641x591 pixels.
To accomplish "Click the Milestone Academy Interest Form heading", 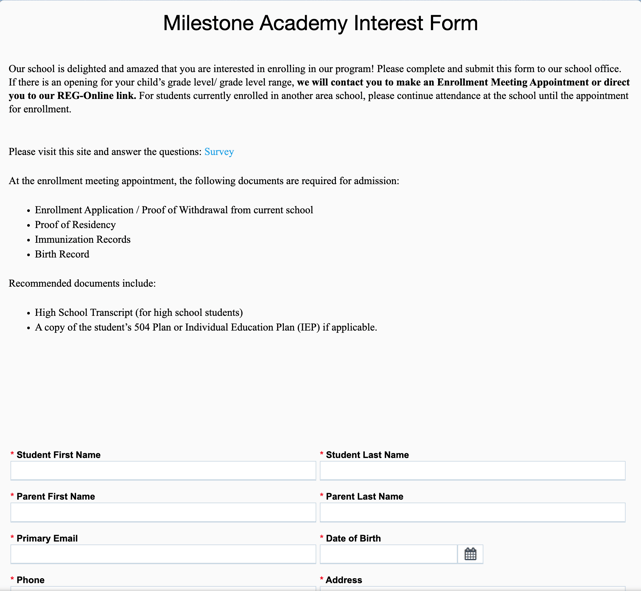I will (320, 23).
